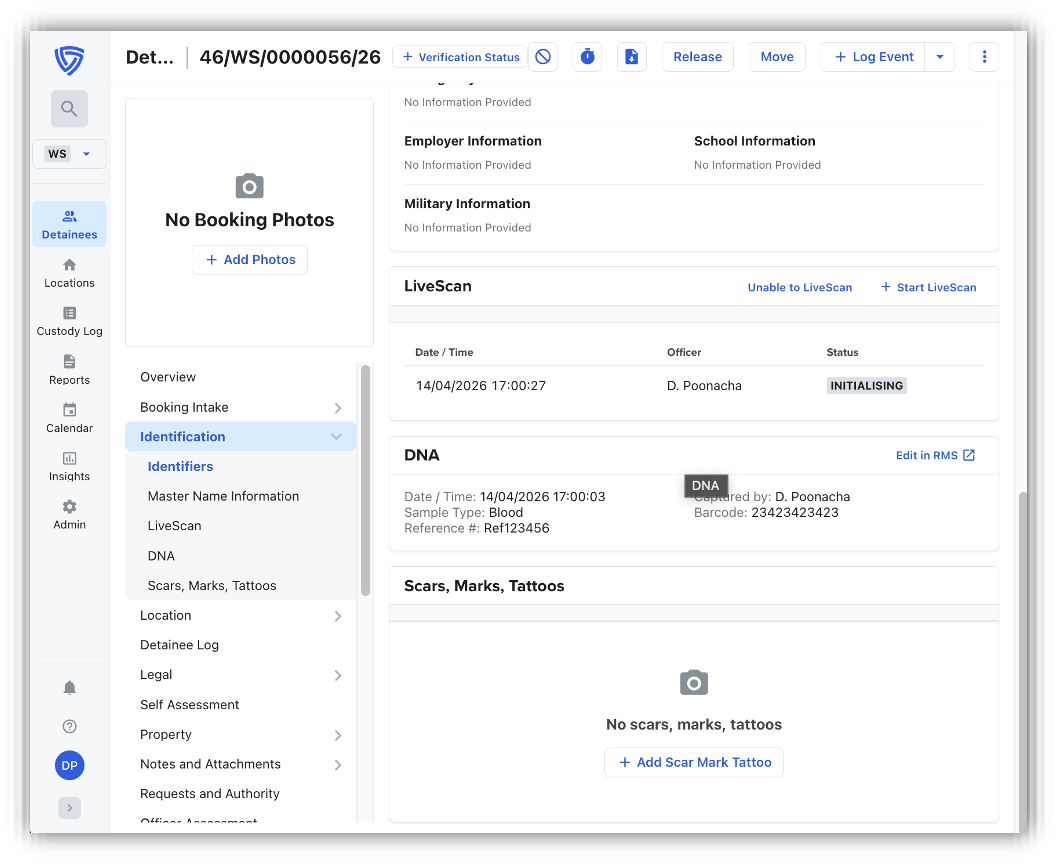The width and height of the screenshot is (1058, 864).
Task: Open Insights from sidebar
Action: (x=69, y=466)
